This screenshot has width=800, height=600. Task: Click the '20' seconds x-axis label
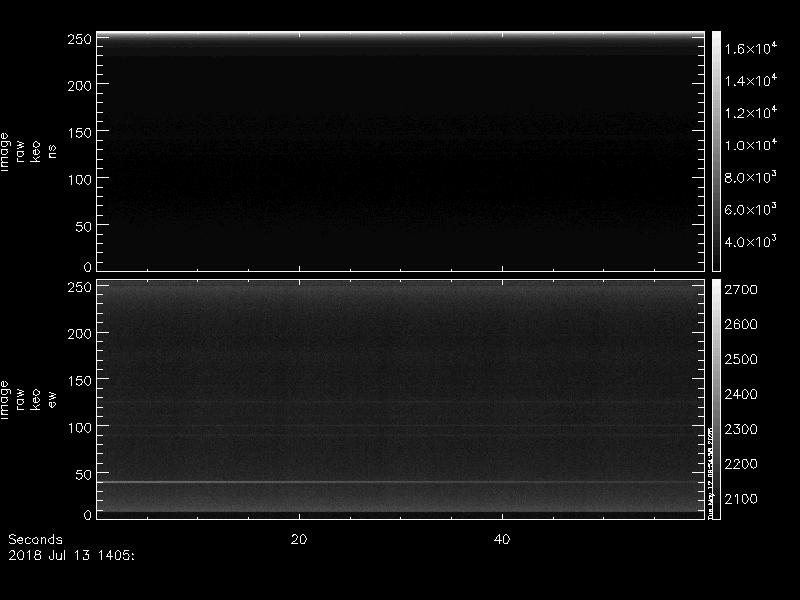(299, 539)
